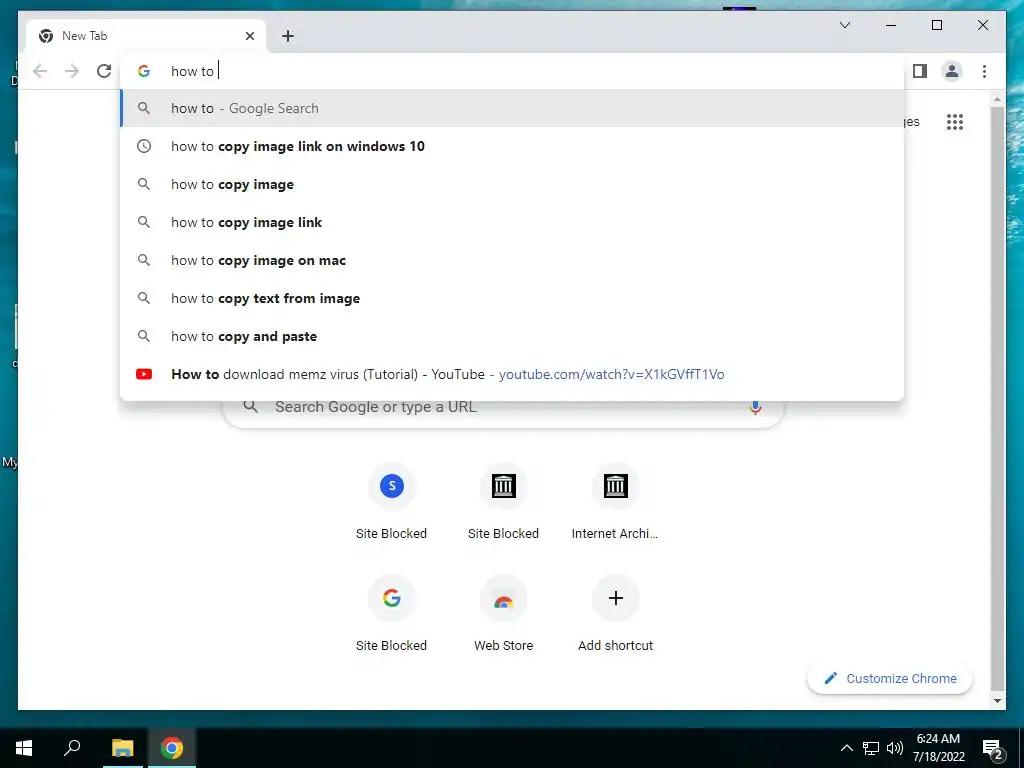Open the notification center icon

(993, 749)
